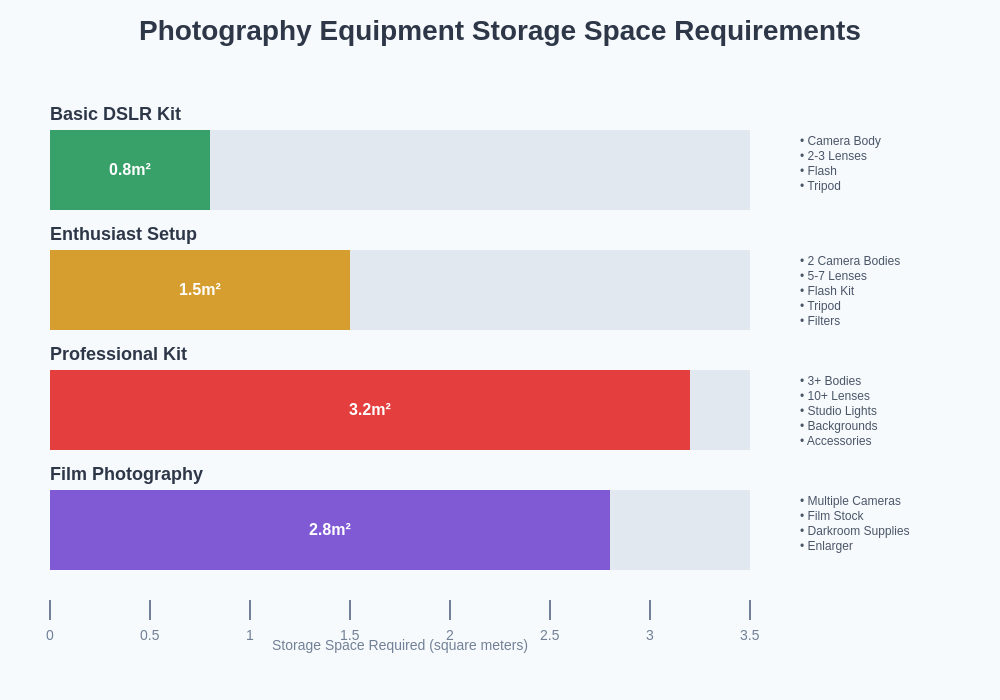Click the purple Film Photography bar
The image size is (1000, 700).
tap(330, 530)
